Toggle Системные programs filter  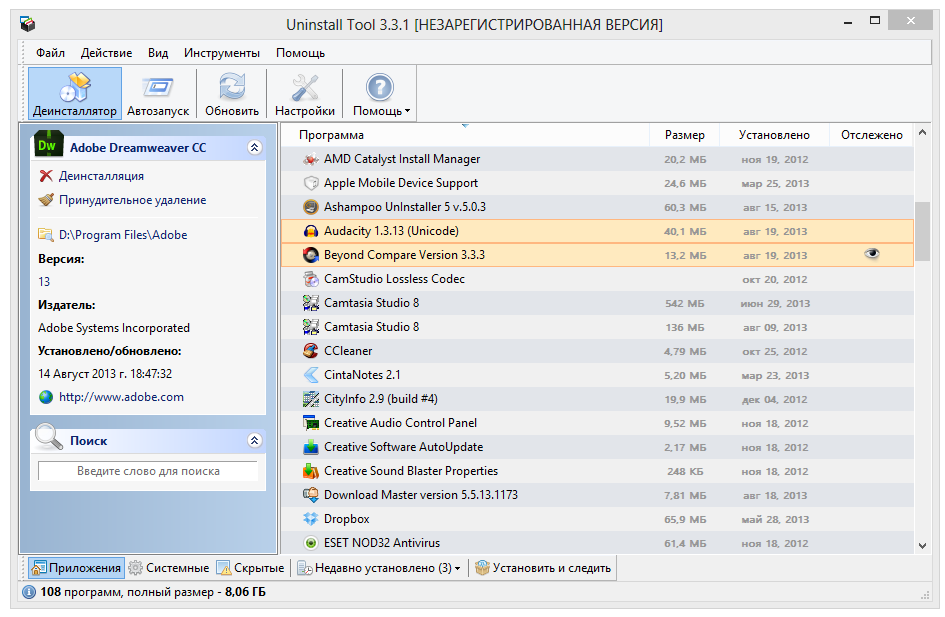coord(168,568)
